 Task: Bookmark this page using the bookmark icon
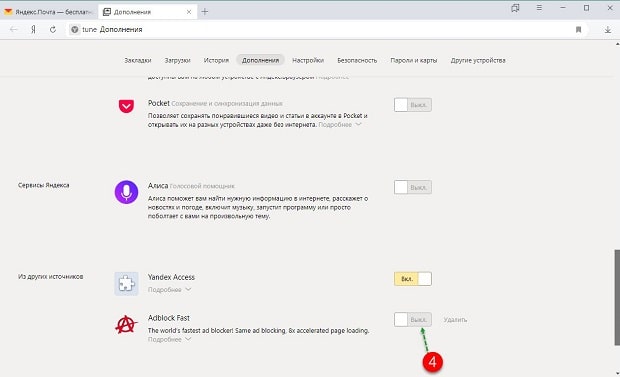pos(578,29)
